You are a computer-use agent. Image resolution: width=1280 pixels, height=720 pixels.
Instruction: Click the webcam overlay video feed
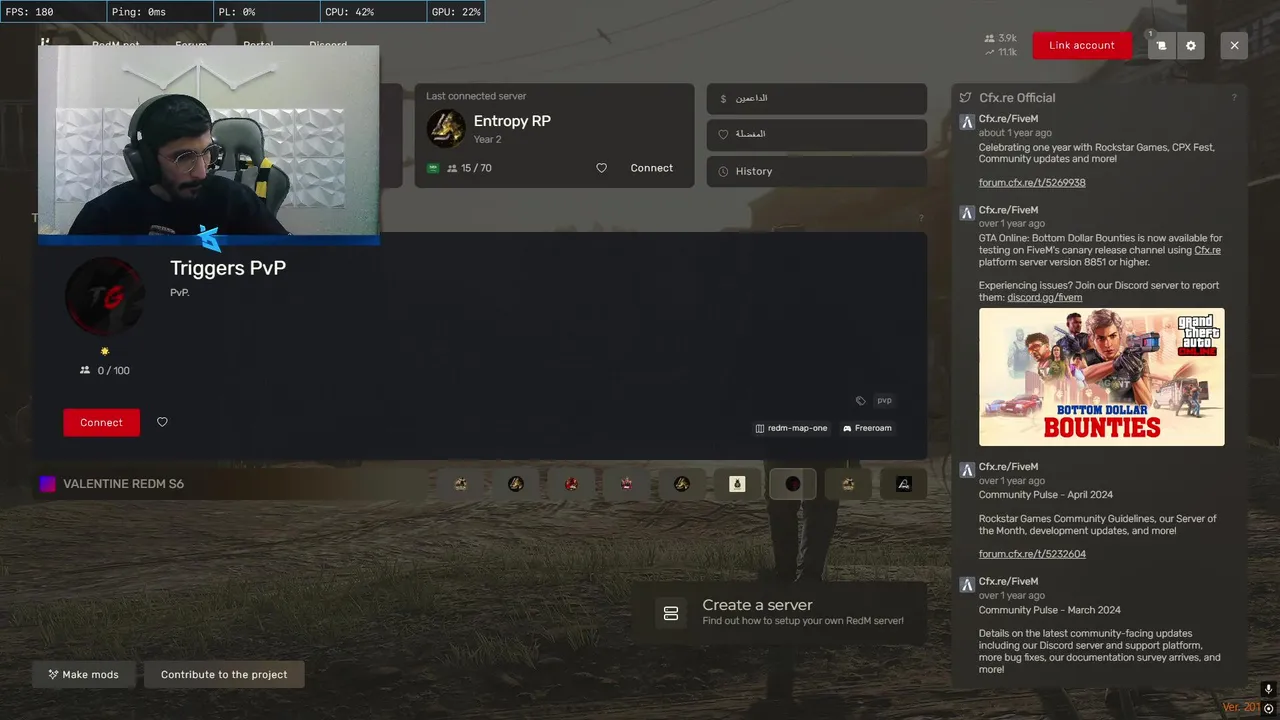click(x=208, y=141)
